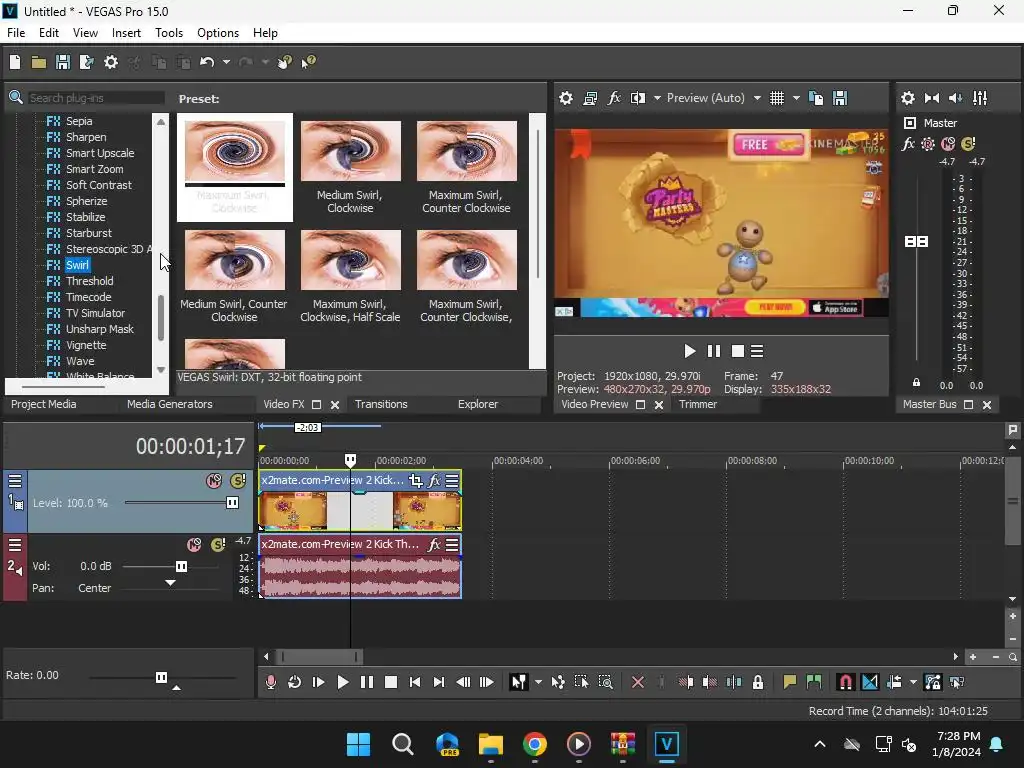Open the Options menu

click(217, 33)
